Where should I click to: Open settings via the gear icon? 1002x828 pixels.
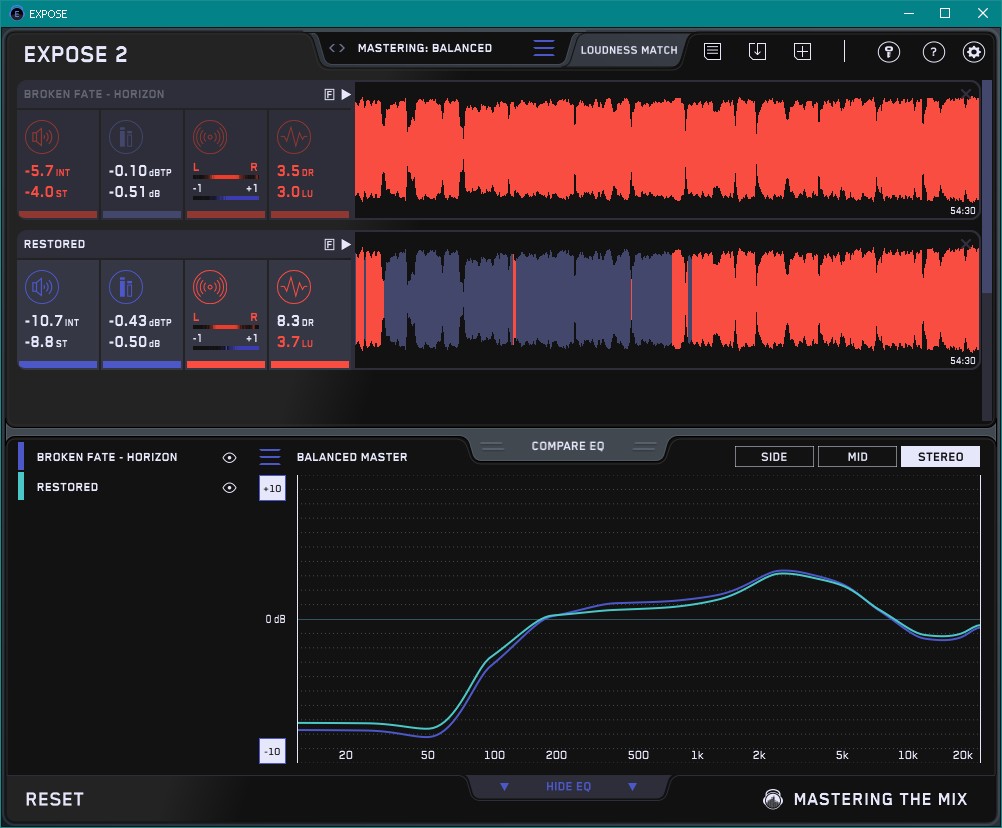tap(973, 52)
